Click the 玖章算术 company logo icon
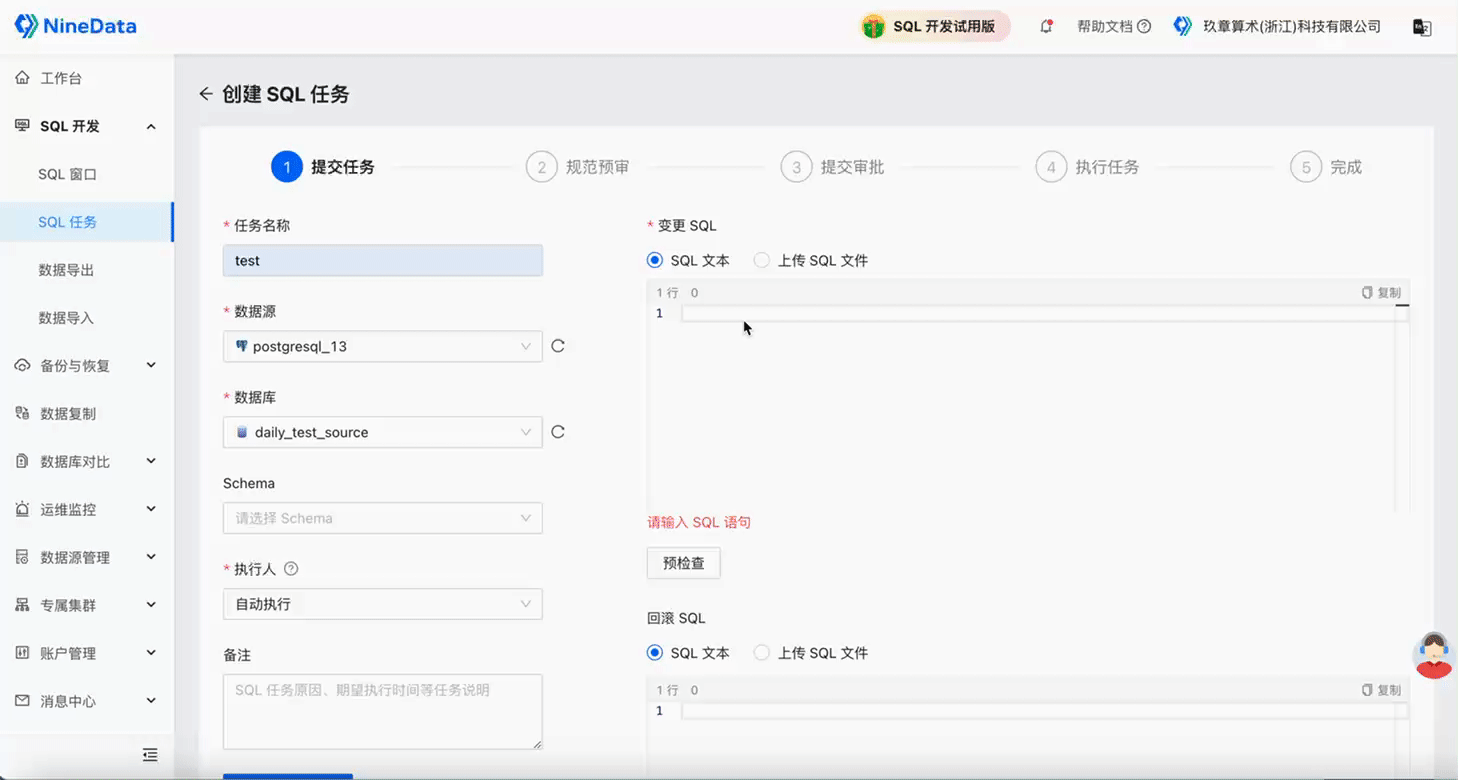Viewport: 1458px width, 780px height. click(1183, 26)
